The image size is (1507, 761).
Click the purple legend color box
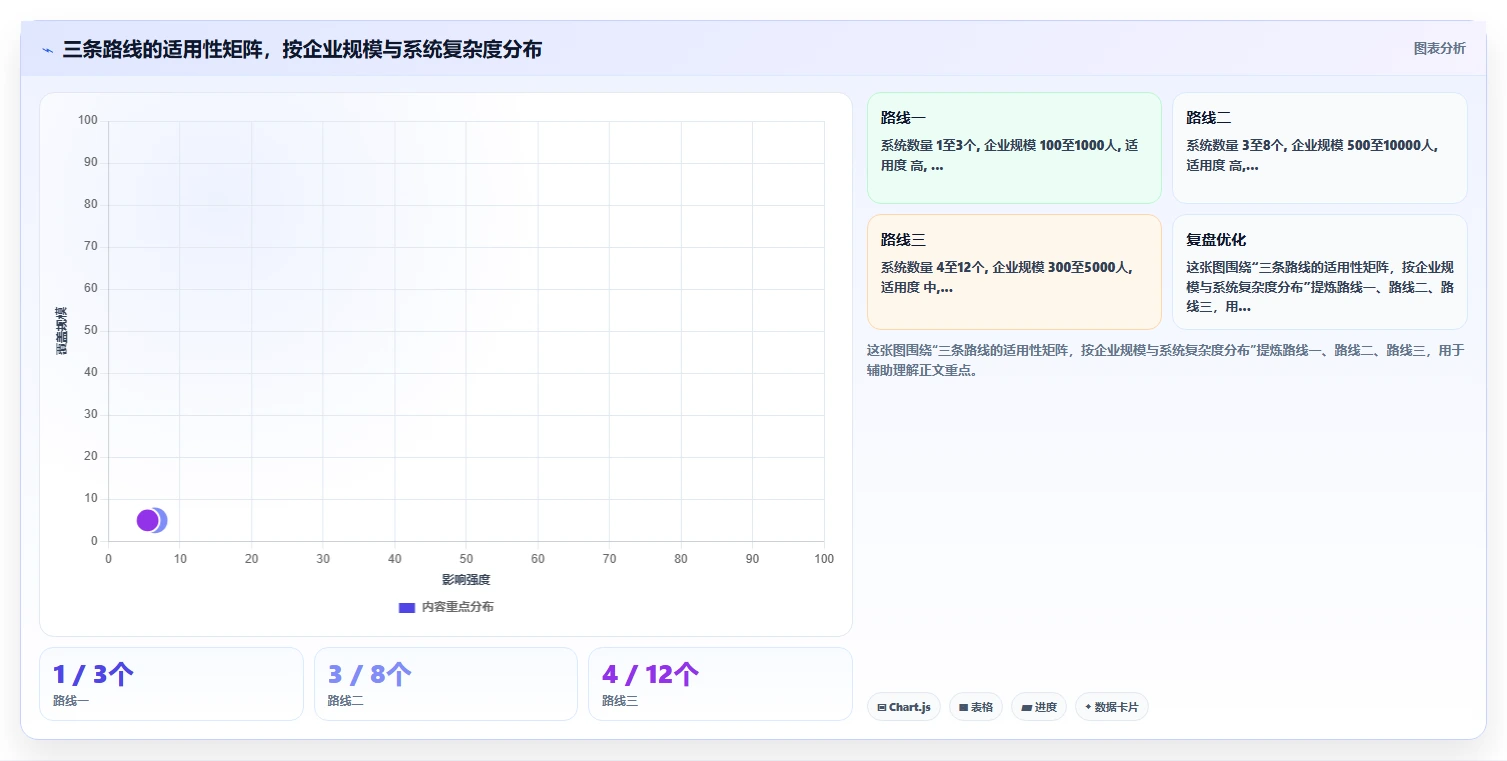pos(406,607)
